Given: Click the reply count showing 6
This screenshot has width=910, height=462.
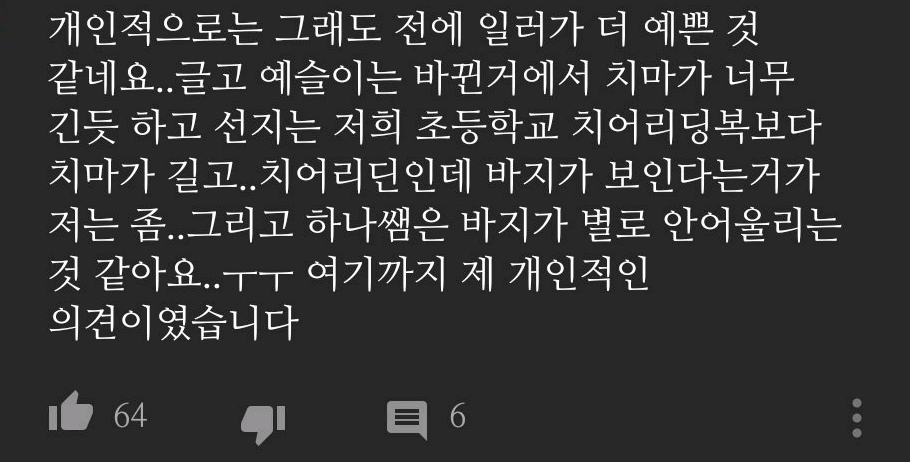Looking at the screenshot, I should click(x=457, y=416).
